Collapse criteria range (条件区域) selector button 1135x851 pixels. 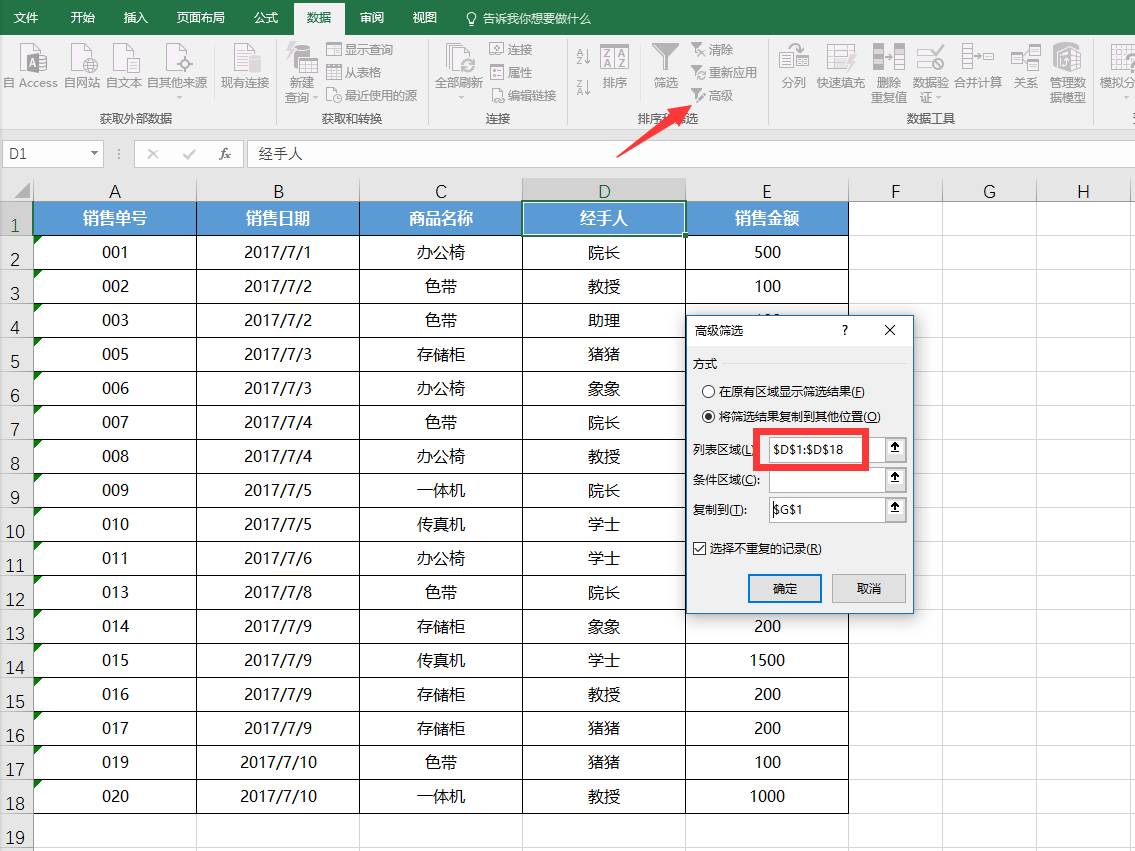pos(895,478)
